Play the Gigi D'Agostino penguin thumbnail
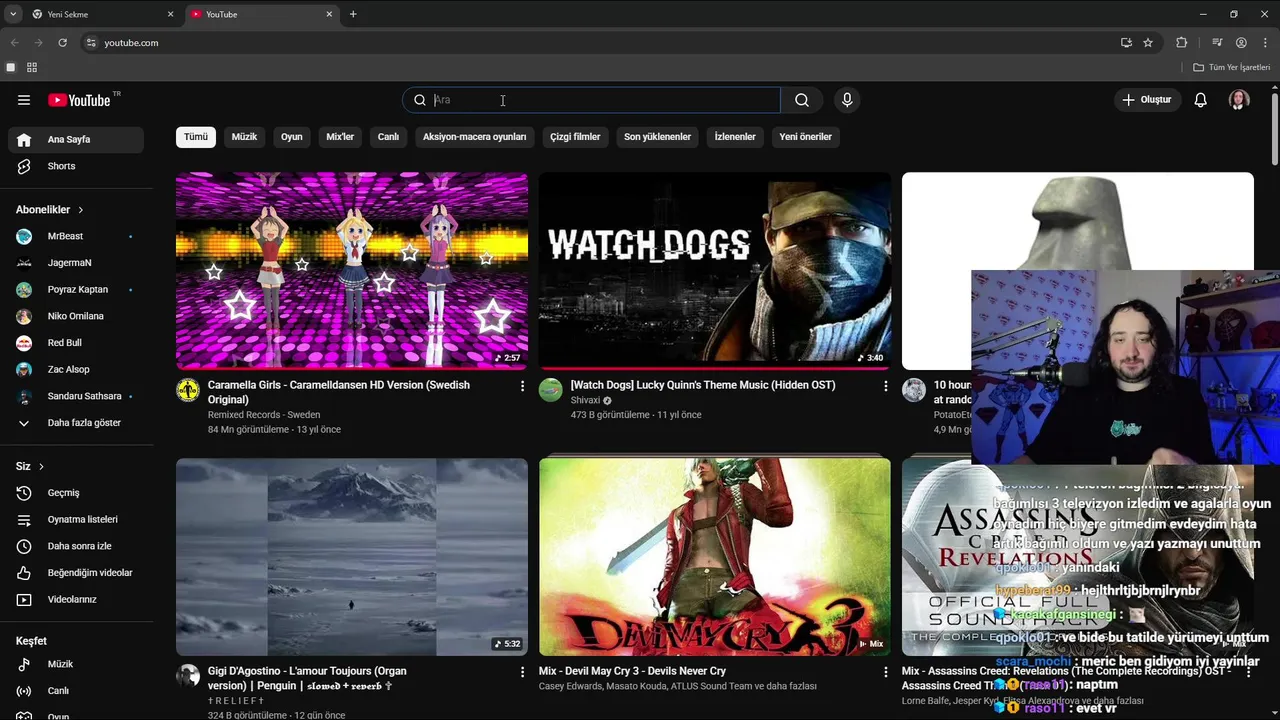The height and width of the screenshot is (720, 1280). point(352,557)
